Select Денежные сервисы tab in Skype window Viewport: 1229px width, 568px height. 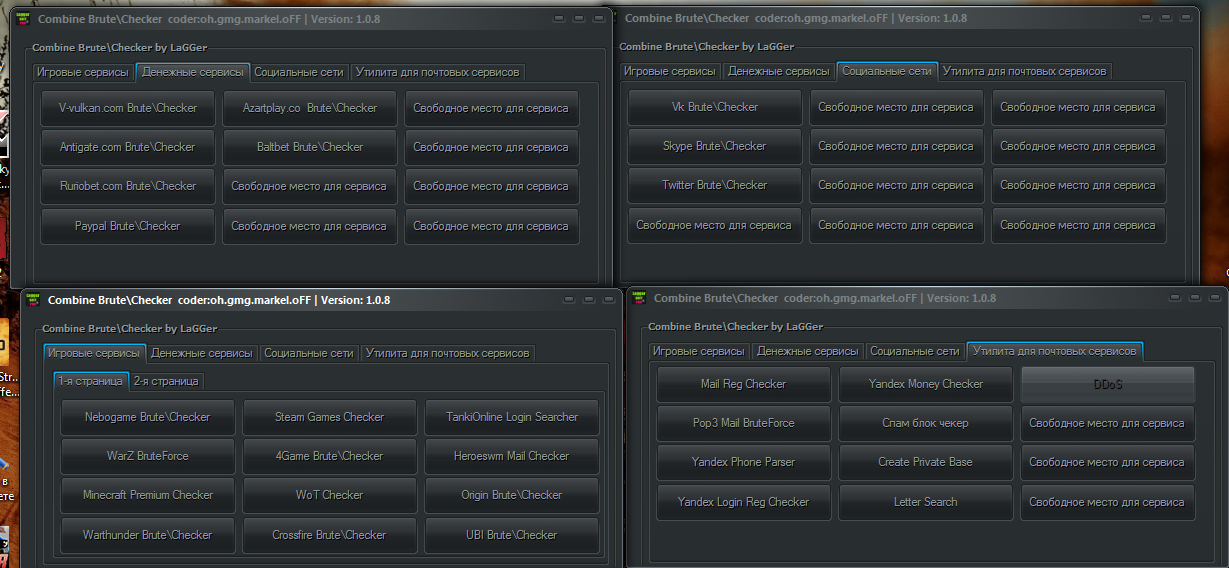pyautogui.click(x=779, y=71)
